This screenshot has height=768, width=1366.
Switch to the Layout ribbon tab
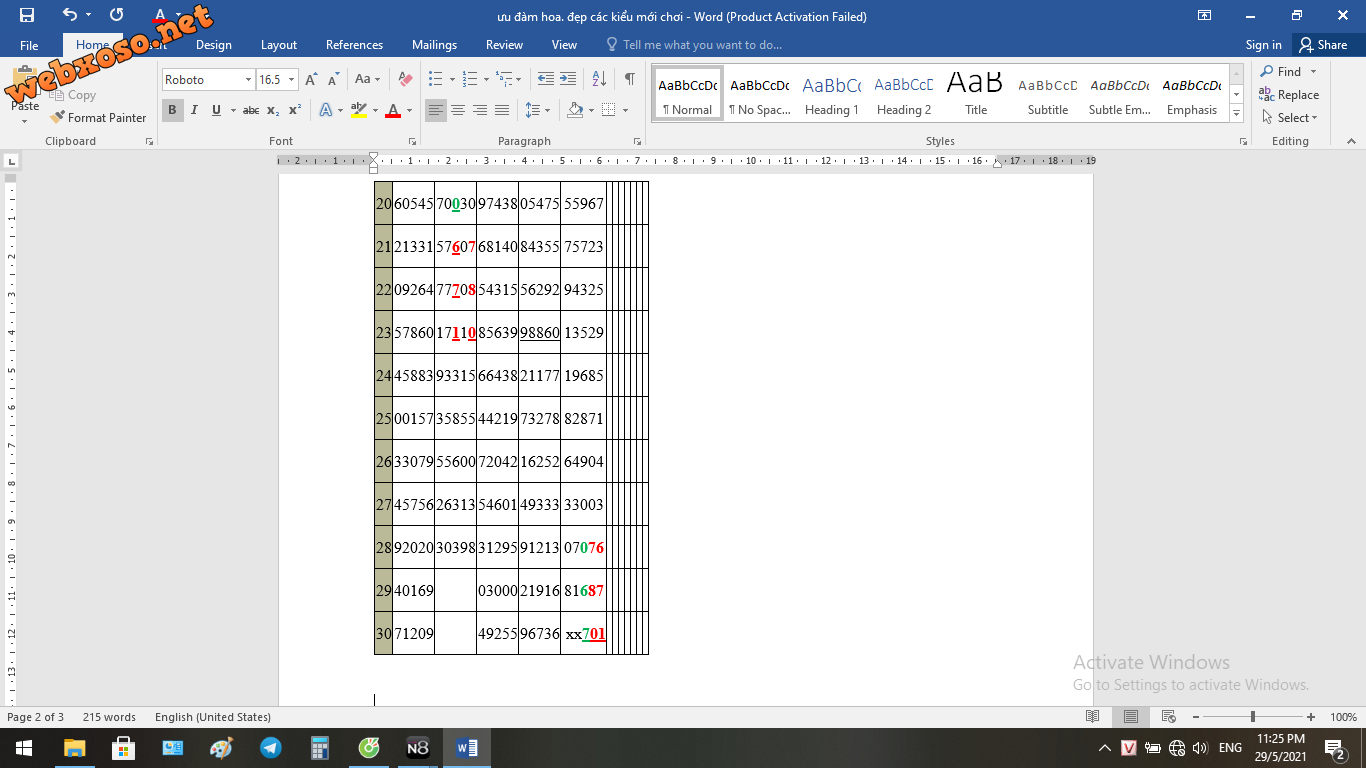pyautogui.click(x=279, y=45)
